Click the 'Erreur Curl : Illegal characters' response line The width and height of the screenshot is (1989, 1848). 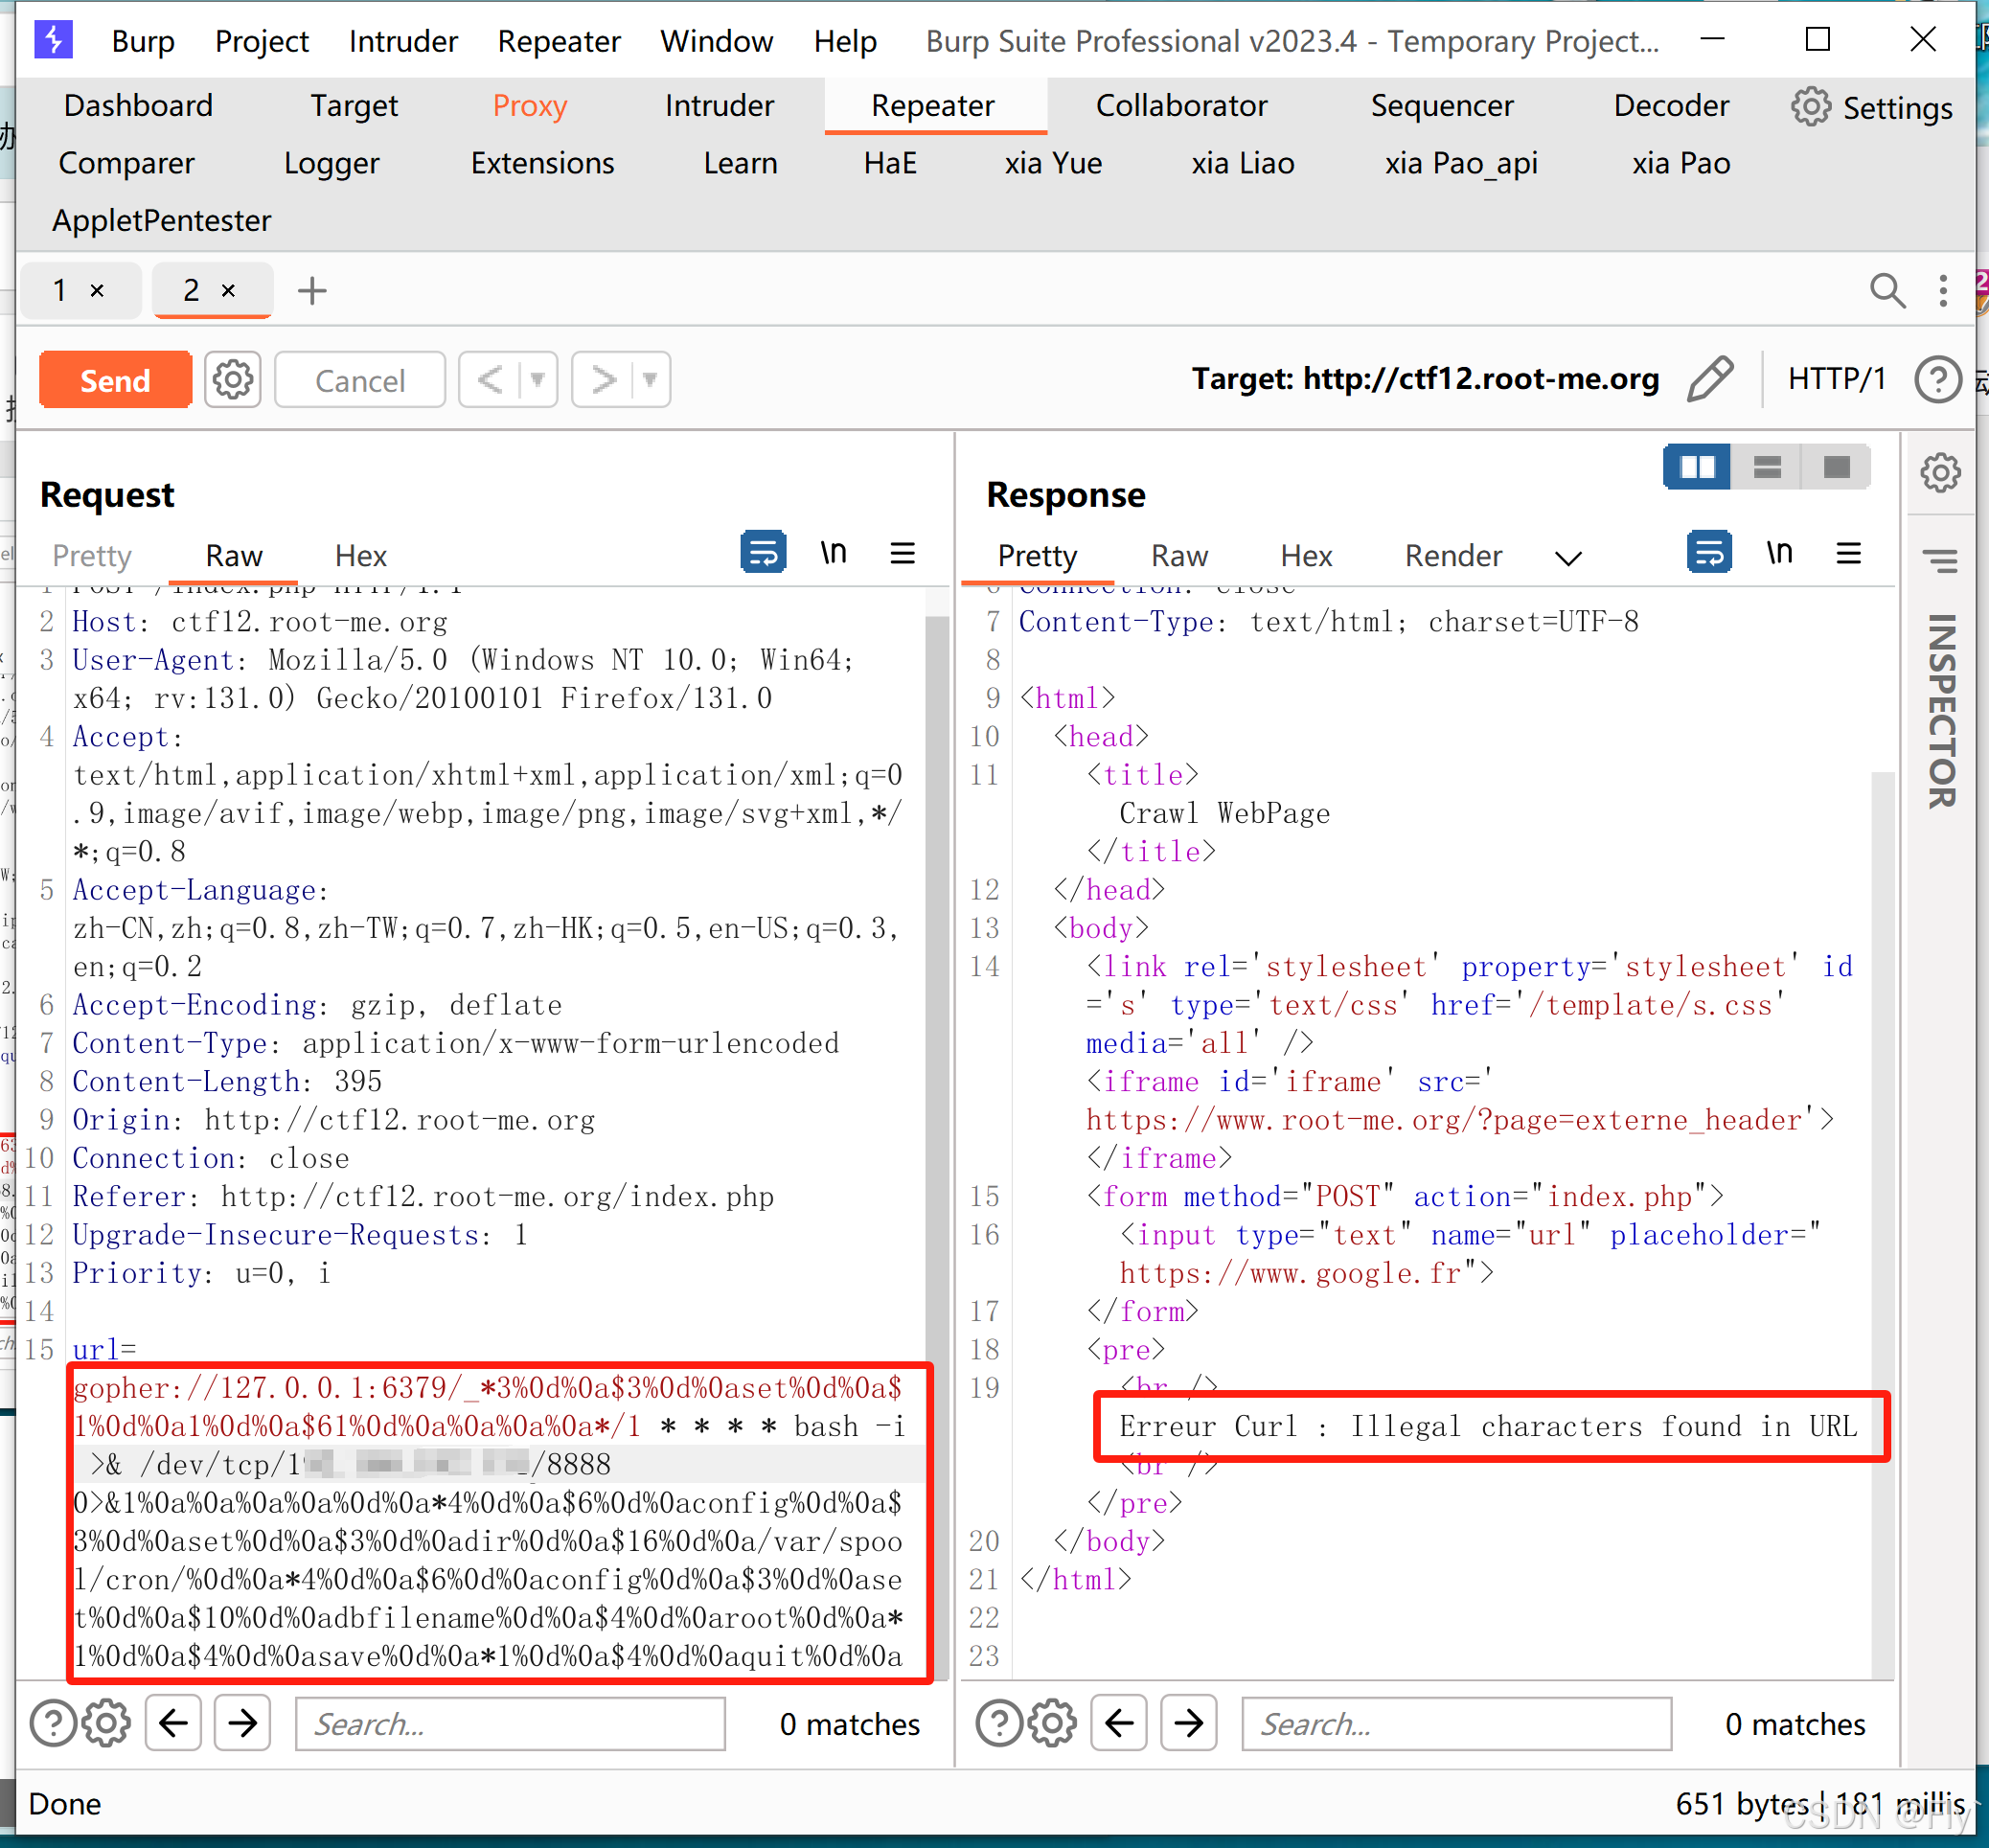point(1488,1426)
